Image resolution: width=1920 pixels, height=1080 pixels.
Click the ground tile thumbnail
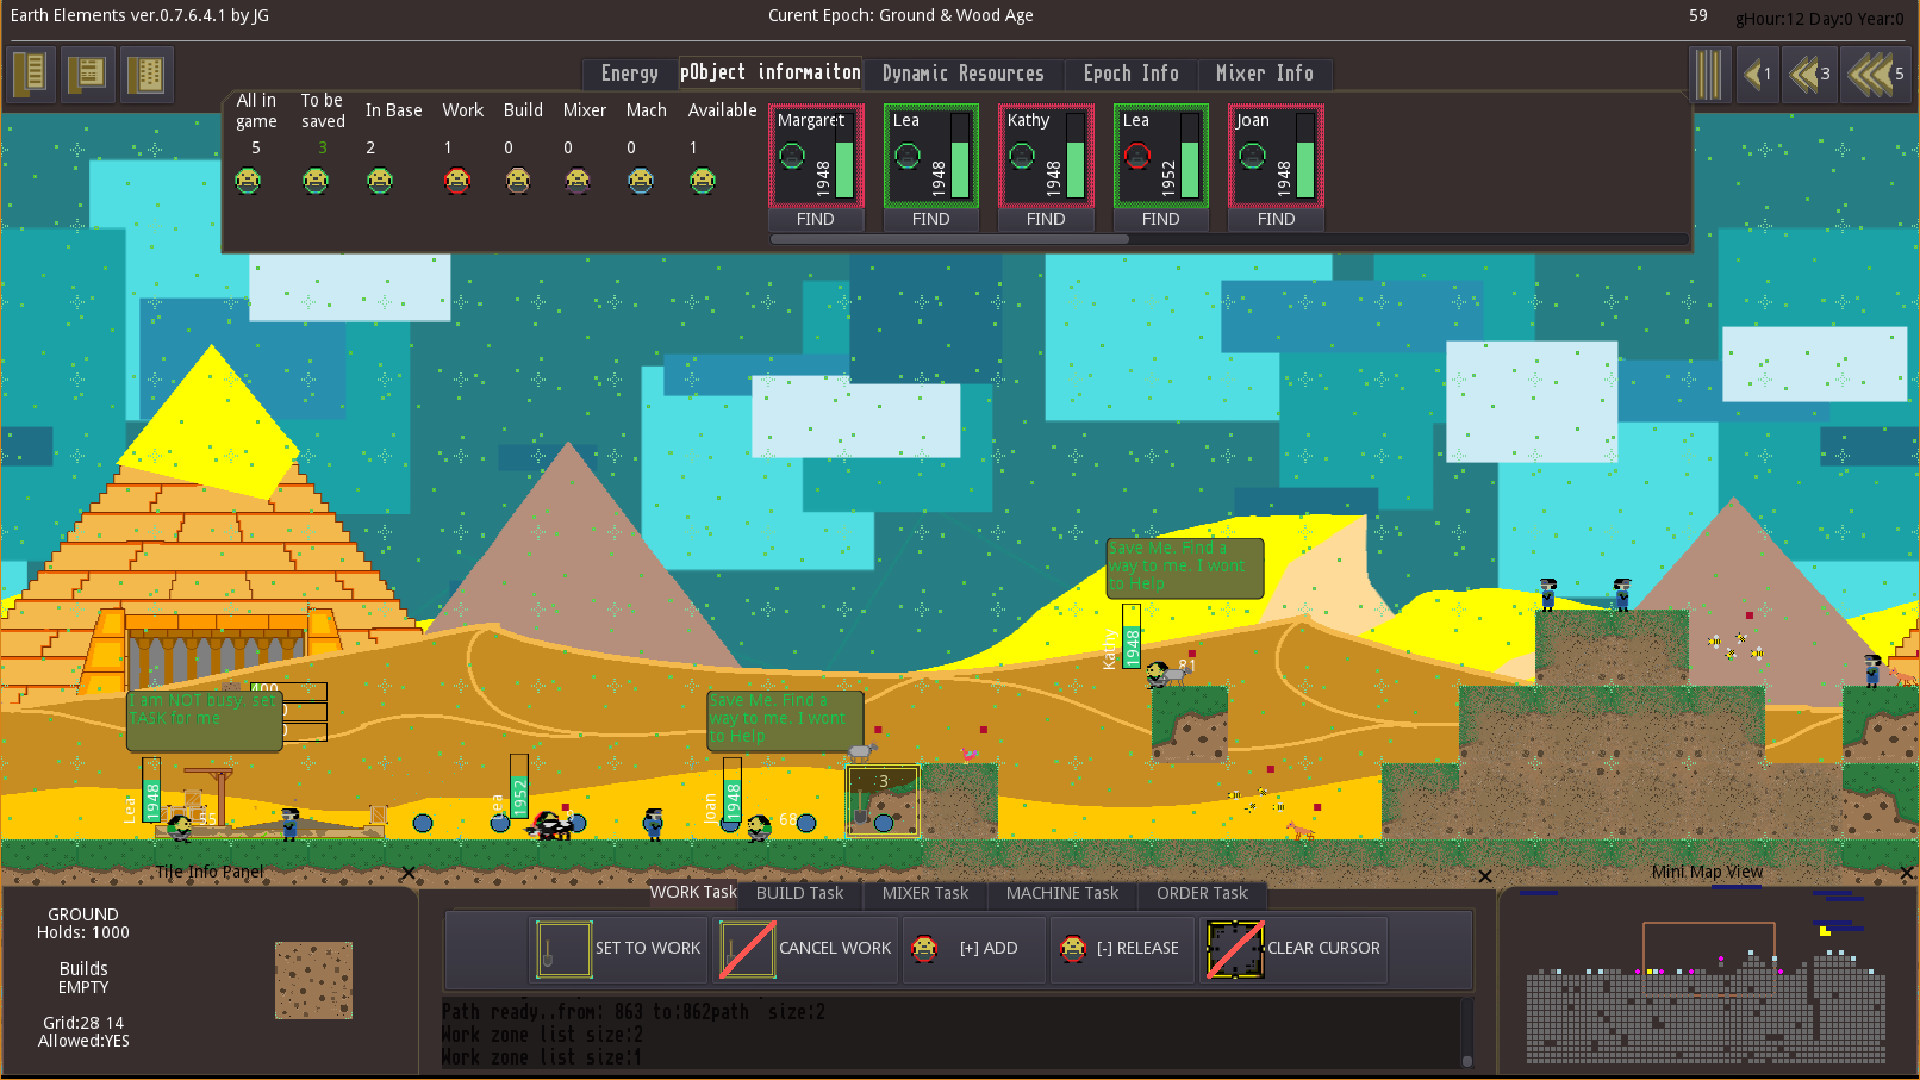[313, 980]
